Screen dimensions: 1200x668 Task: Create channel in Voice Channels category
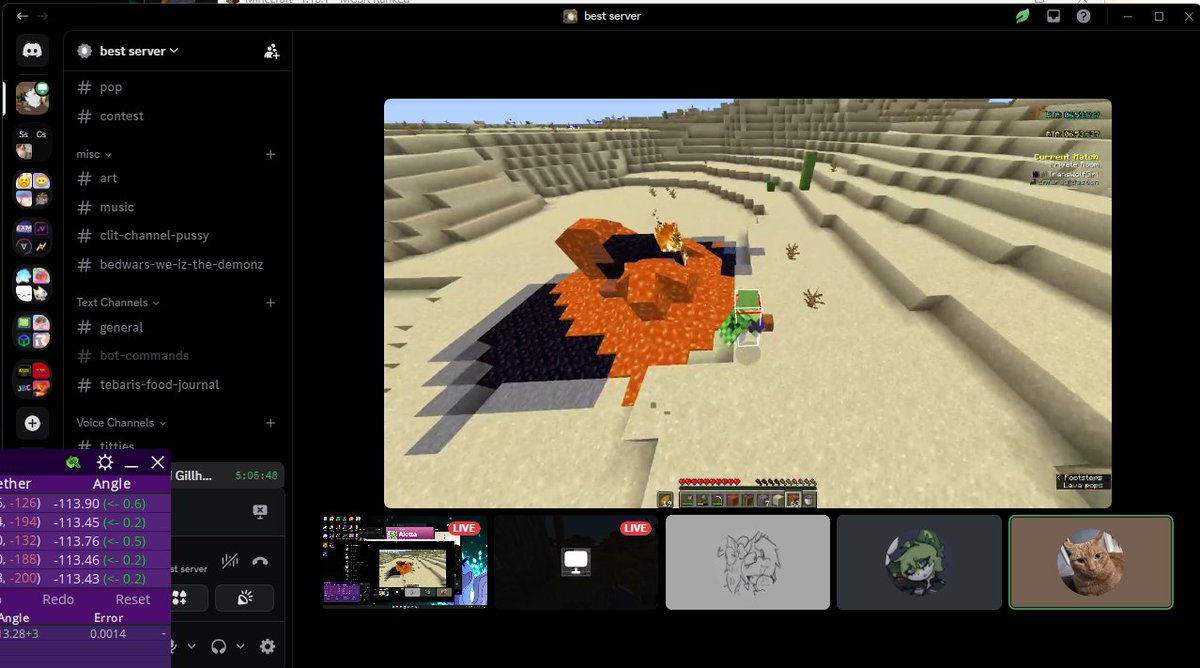click(x=271, y=423)
